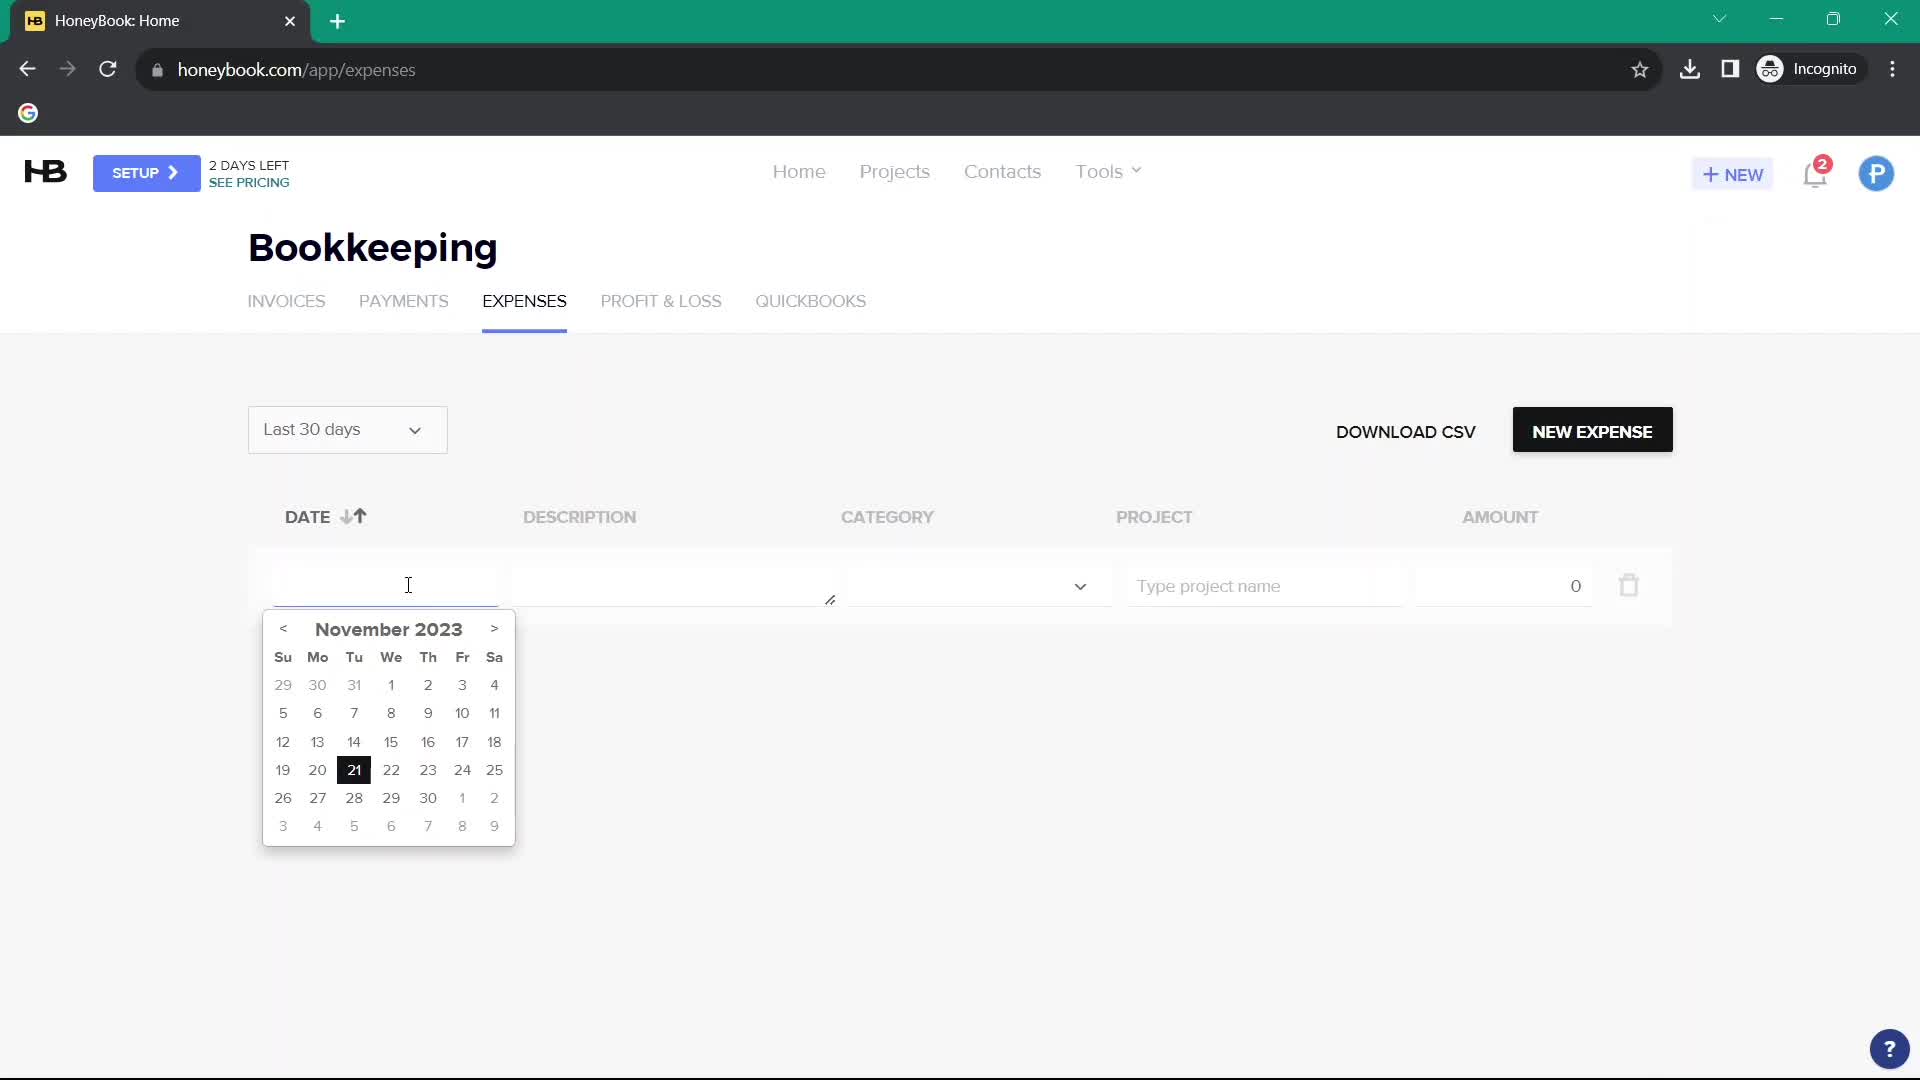Click the DESCRIPTION column header
This screenshot has width=1920, height=1080.
pos(579,517)
